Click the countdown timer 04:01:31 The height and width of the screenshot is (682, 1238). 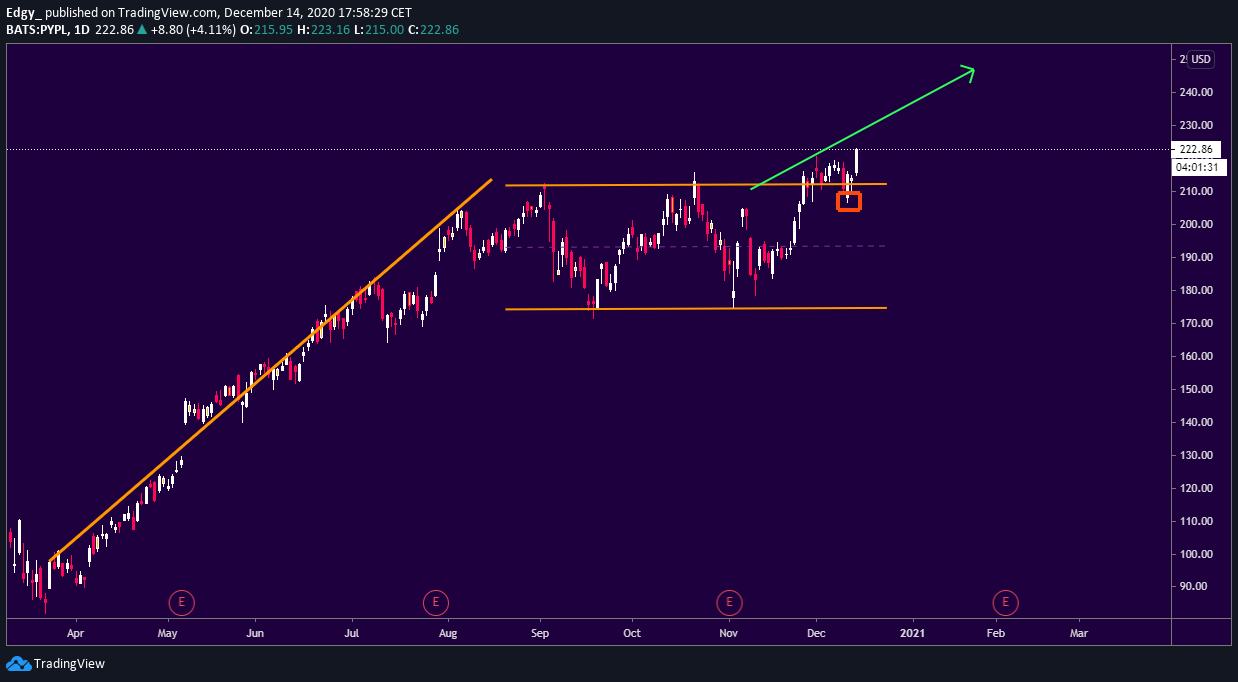pos(1199,167)
